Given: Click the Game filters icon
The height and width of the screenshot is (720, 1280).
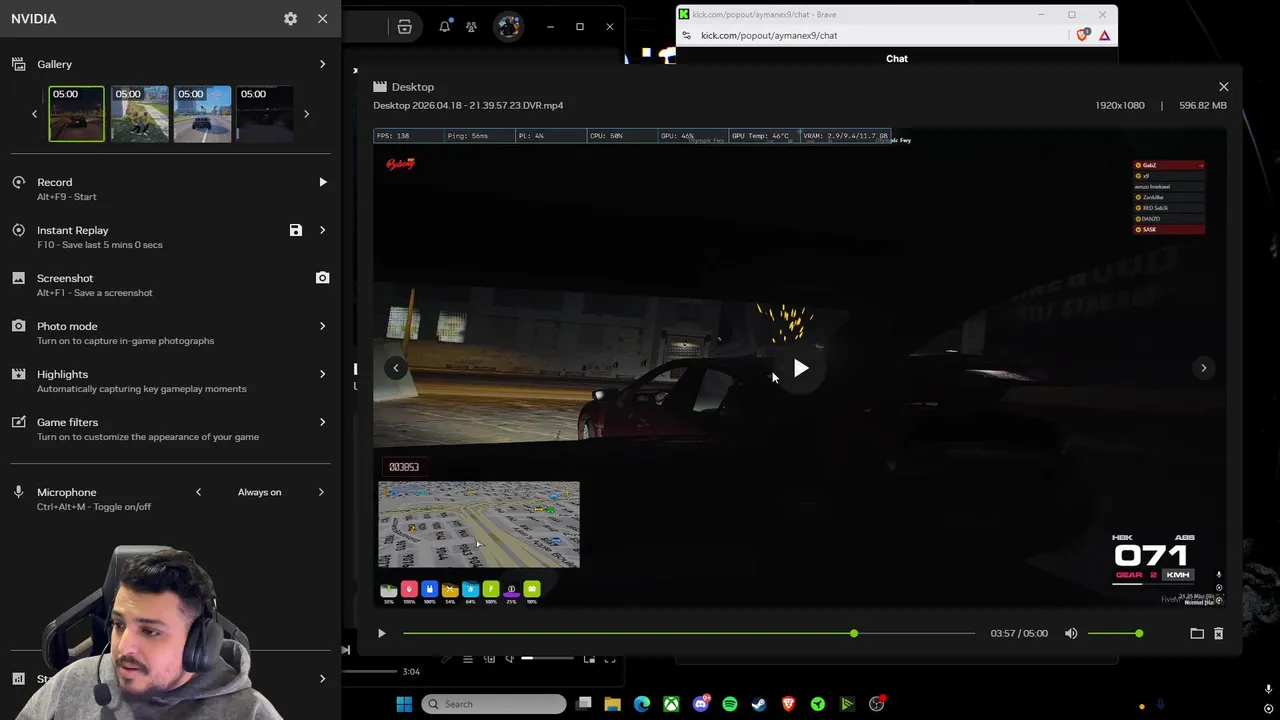Looking at the screenshot, I should pos(18,422).
